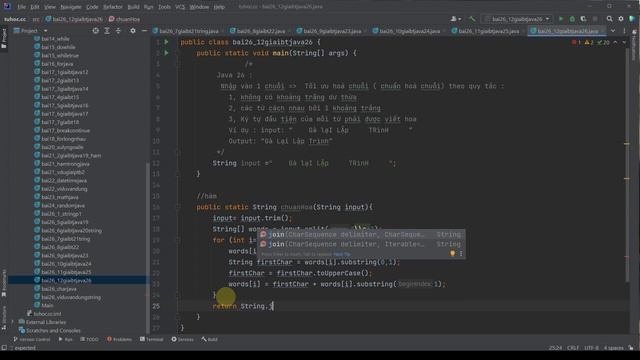Click the Run green play icon in toolbar
Image resolution: width=640 pixels, height=360 pixels.
tap(561, 19)
